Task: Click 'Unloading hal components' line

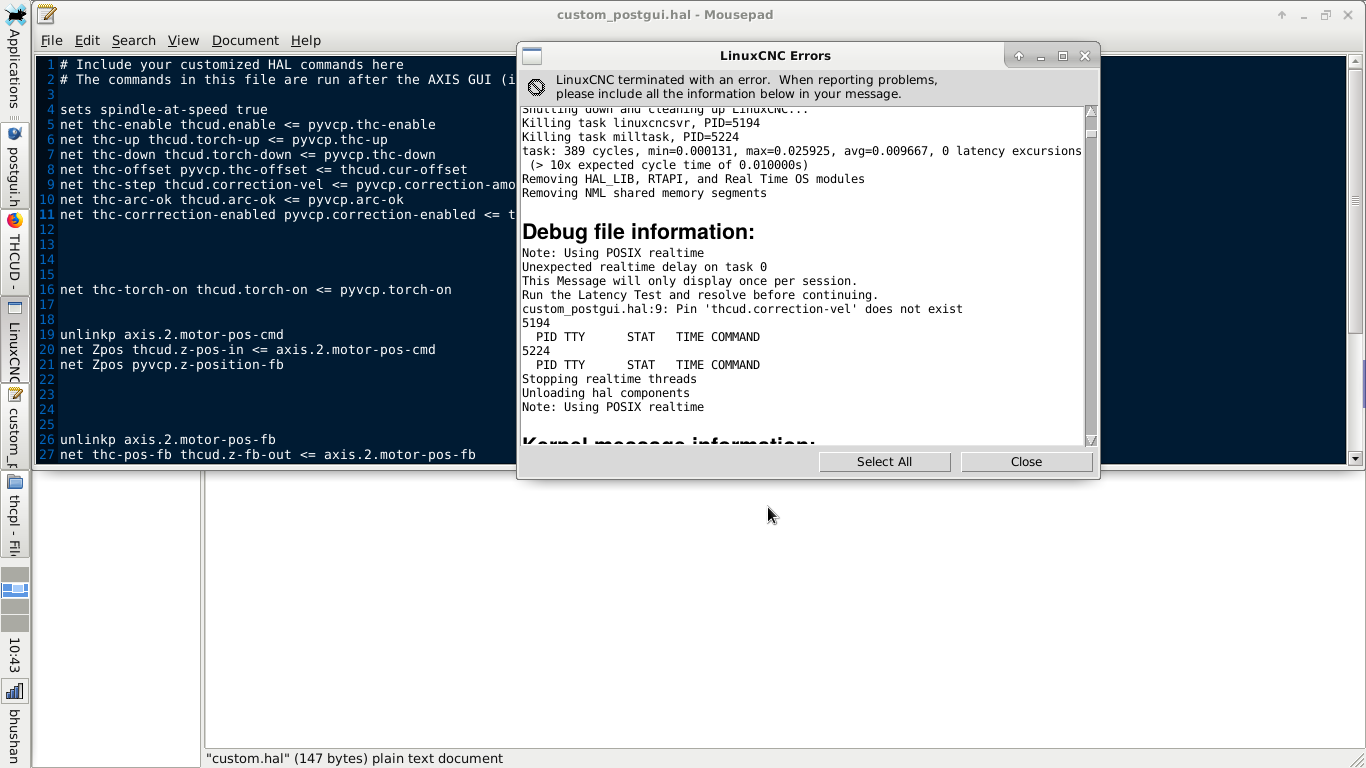Action: coord(606,393)
